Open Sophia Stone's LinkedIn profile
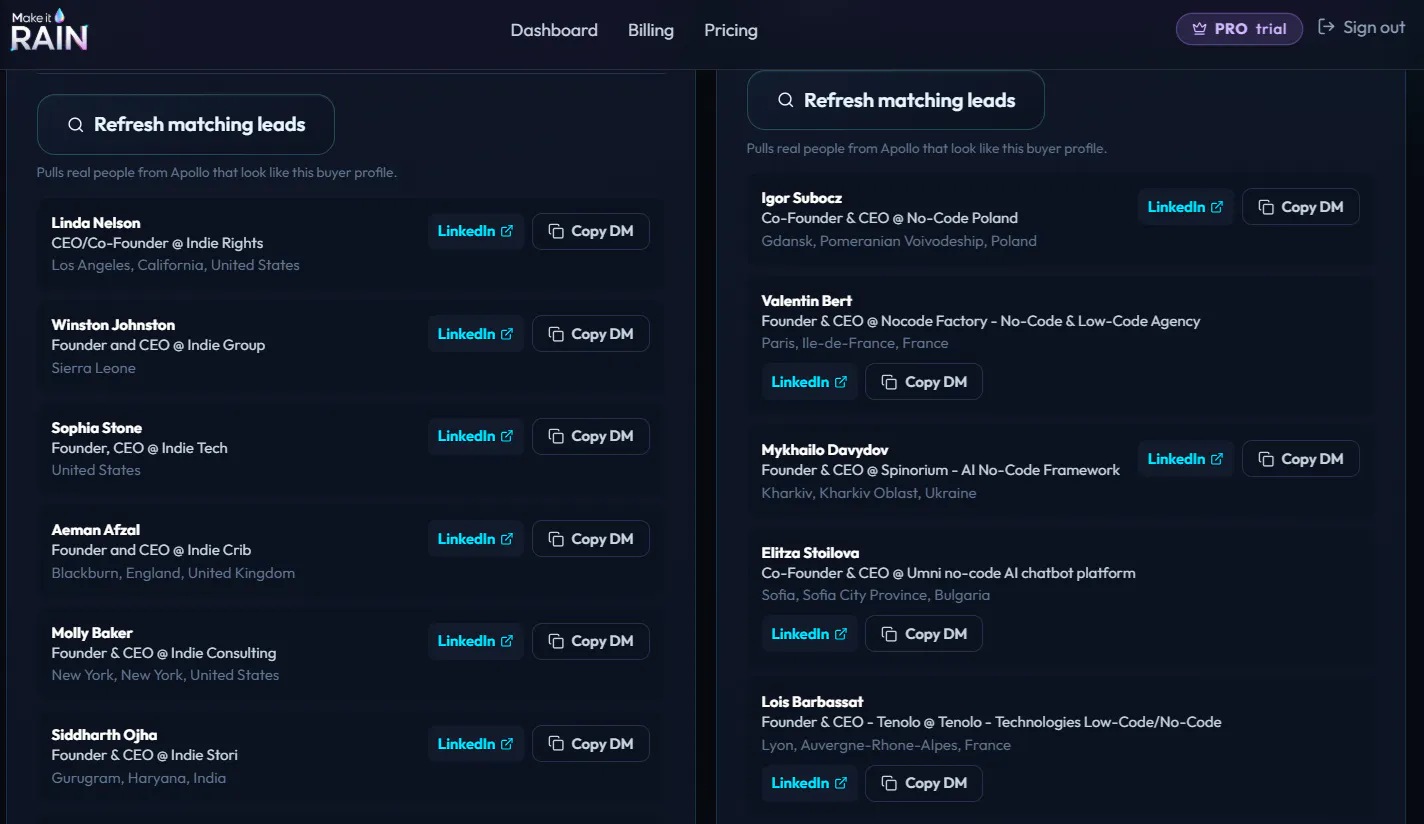Viewport: 1424px width, 824px height. pos(476,436)
